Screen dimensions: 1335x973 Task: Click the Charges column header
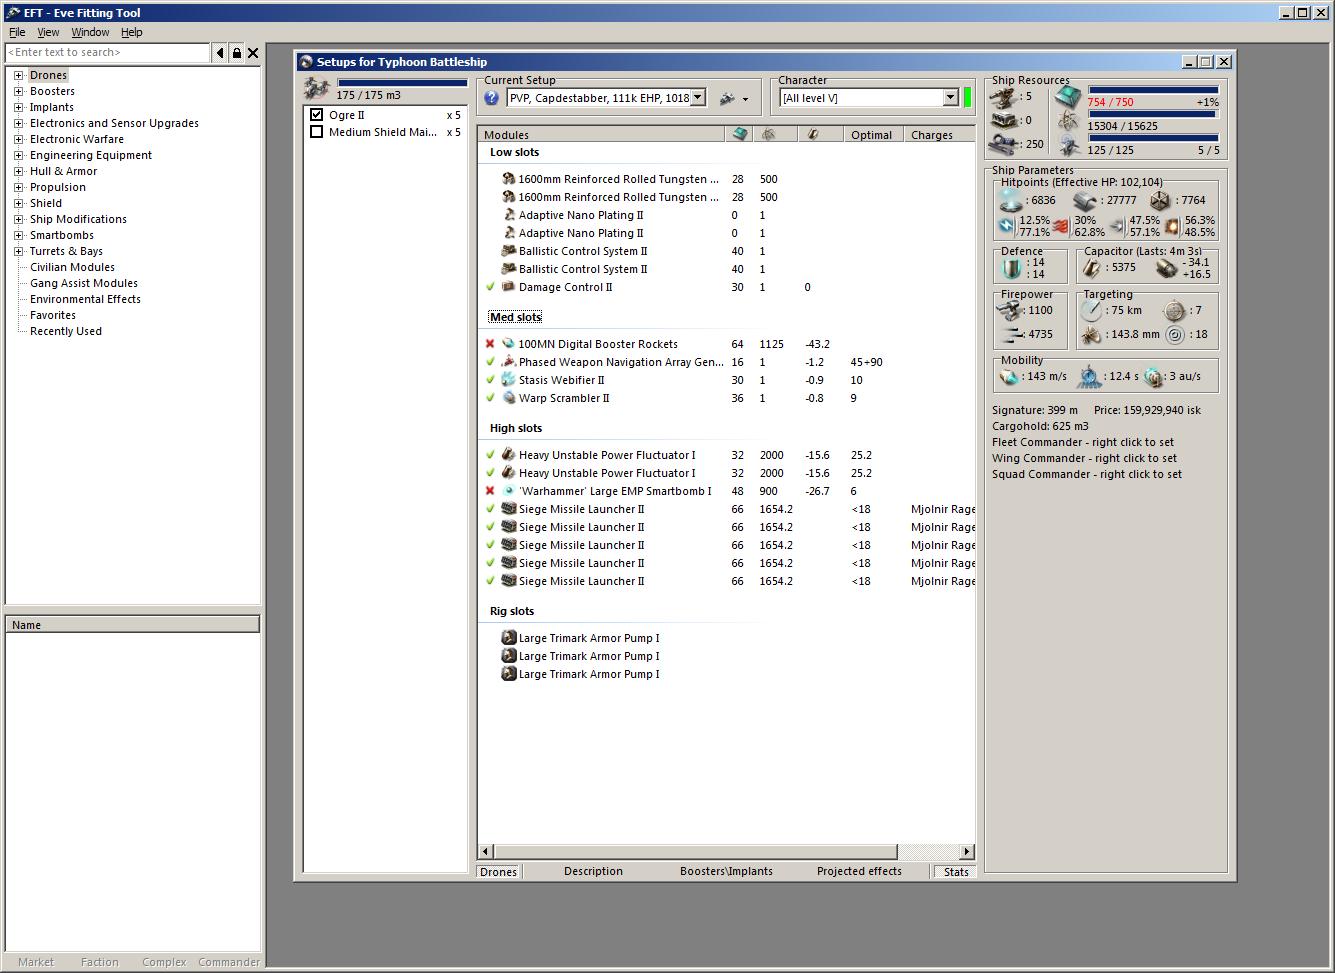click(x=939, y=135)
